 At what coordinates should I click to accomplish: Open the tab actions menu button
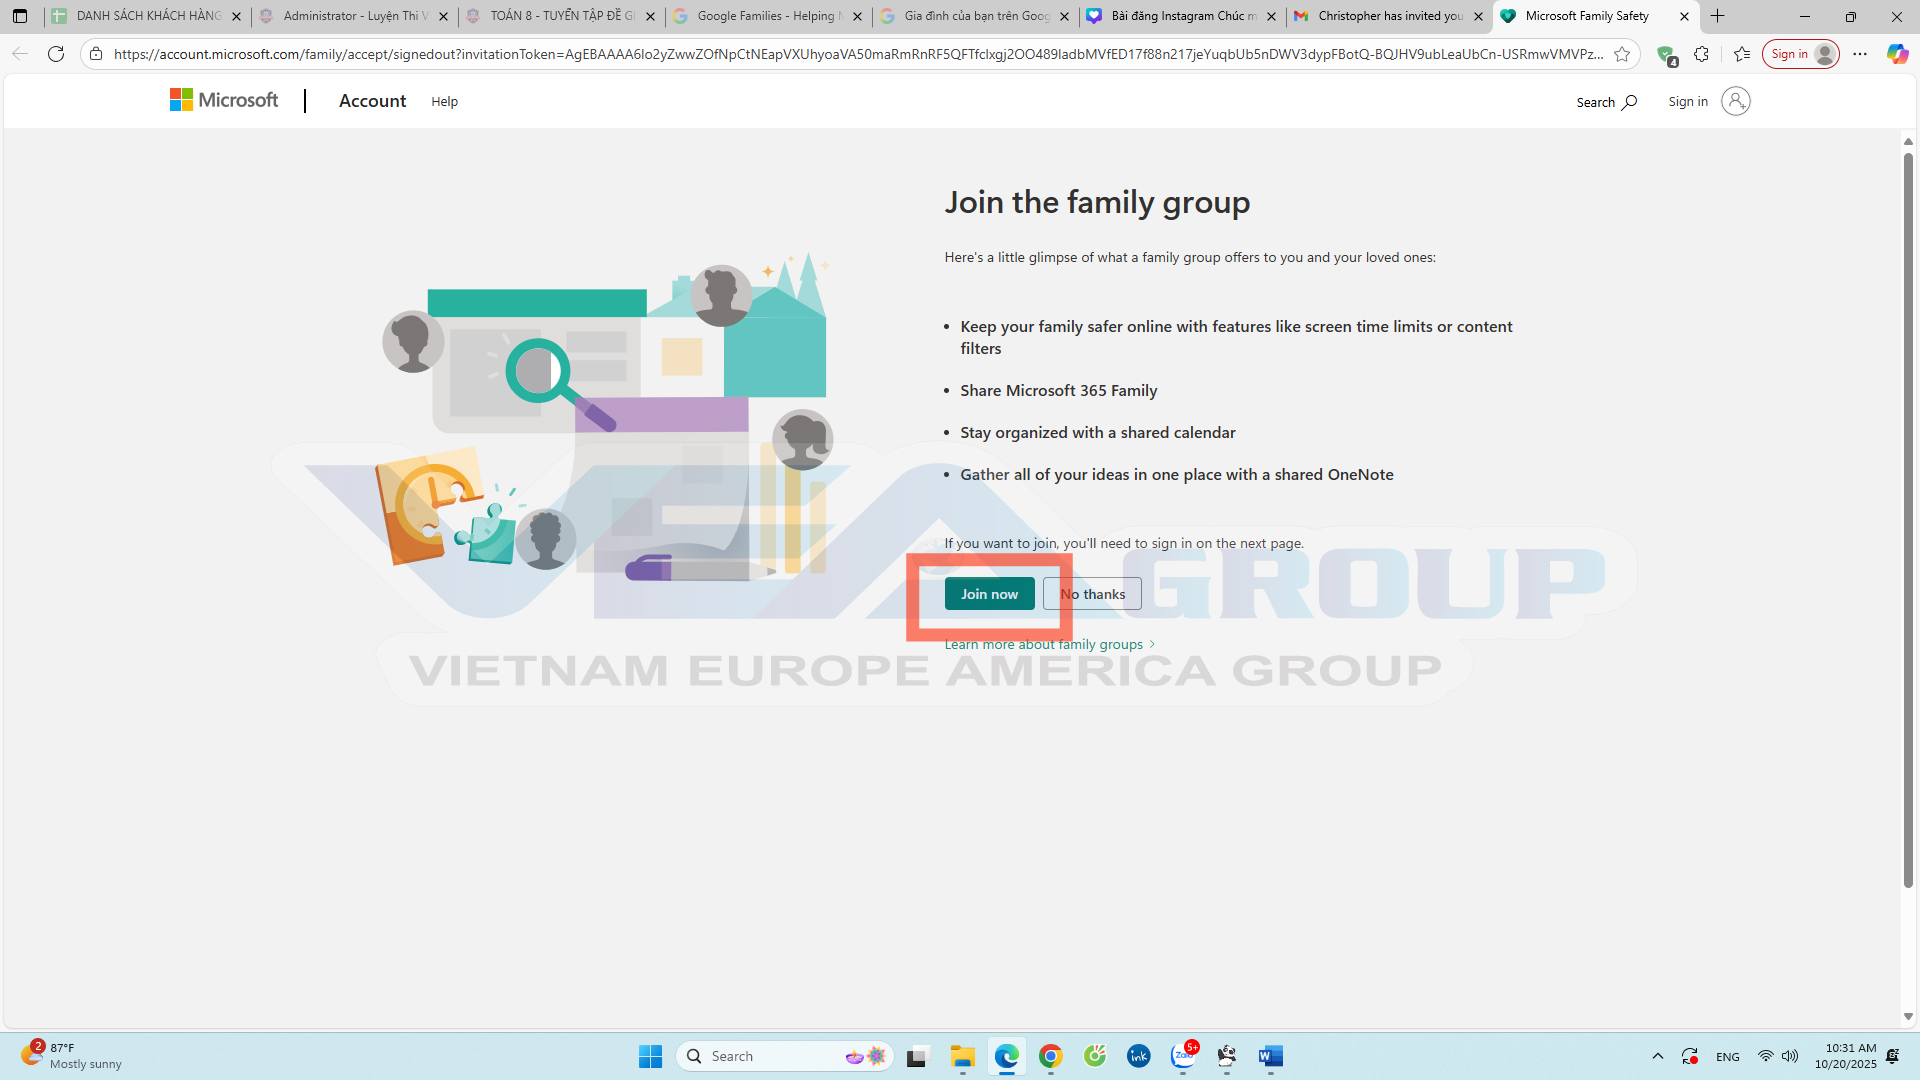20,16
